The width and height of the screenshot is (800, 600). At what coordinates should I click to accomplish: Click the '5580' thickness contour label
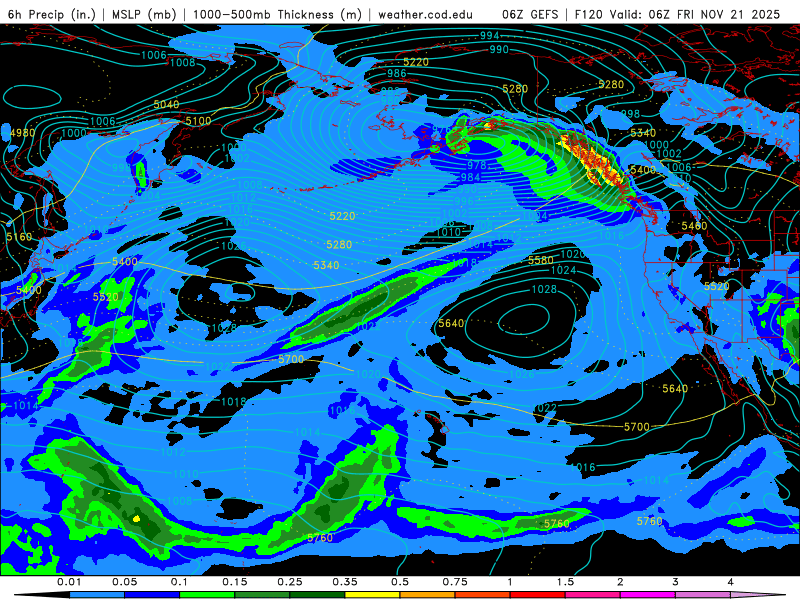coord(540,260)
